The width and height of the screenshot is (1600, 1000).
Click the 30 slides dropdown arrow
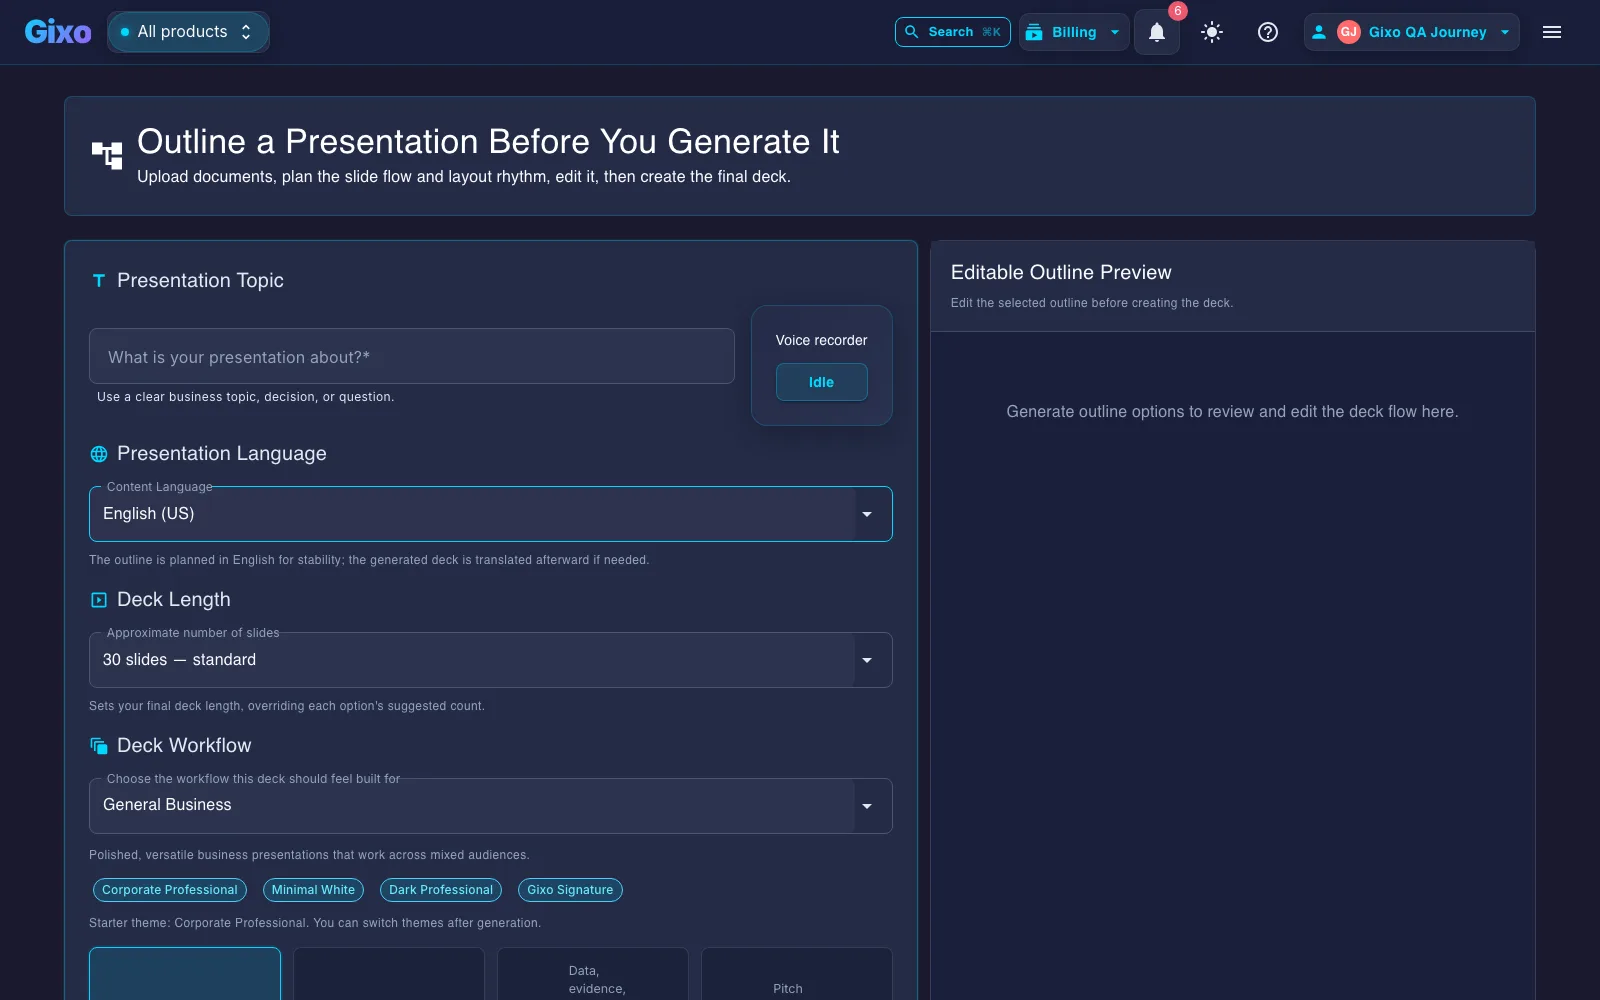tap(867, 660)
